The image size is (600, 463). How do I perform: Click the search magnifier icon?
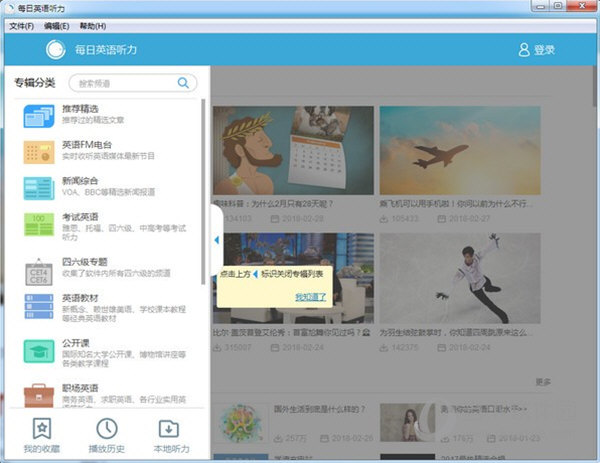point(183,83)
